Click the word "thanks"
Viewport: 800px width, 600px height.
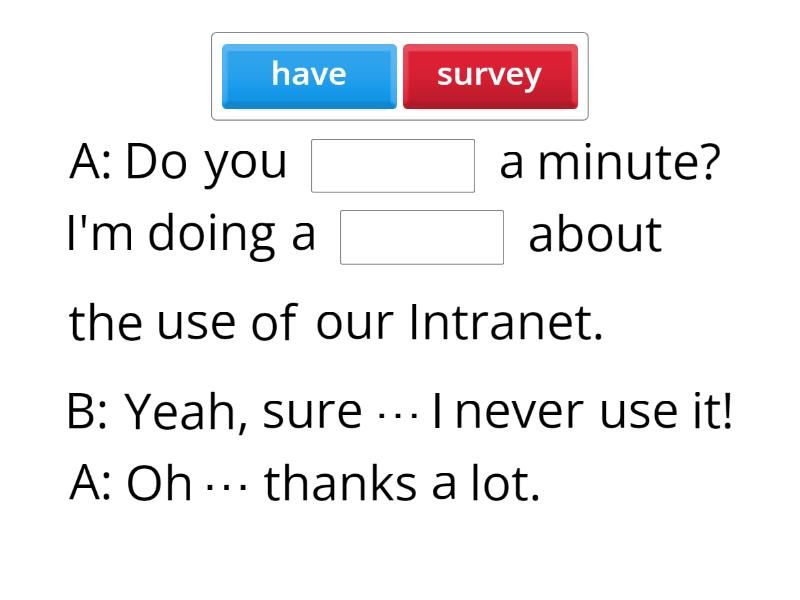point(340,484)
